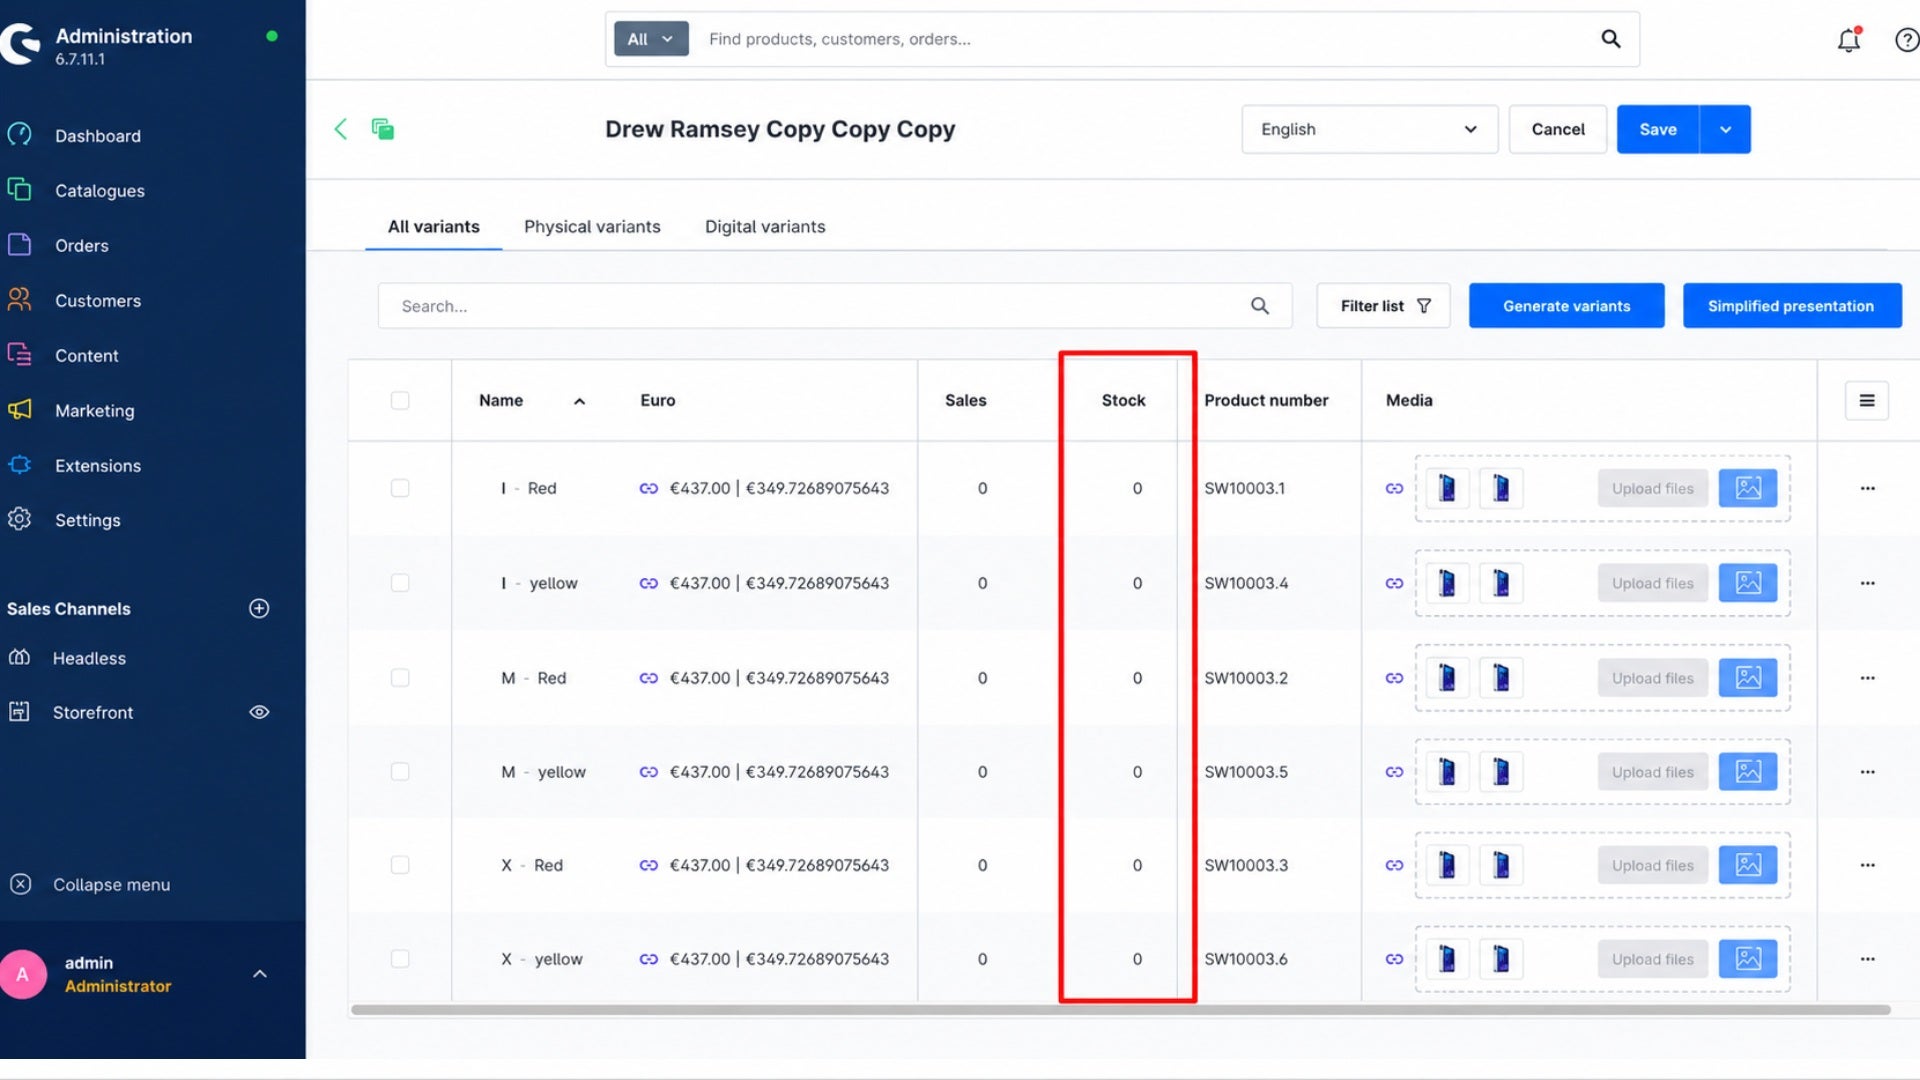Click the help question mark icon
Viewport: 1920px width, 1080px height.
[1906, 39]
